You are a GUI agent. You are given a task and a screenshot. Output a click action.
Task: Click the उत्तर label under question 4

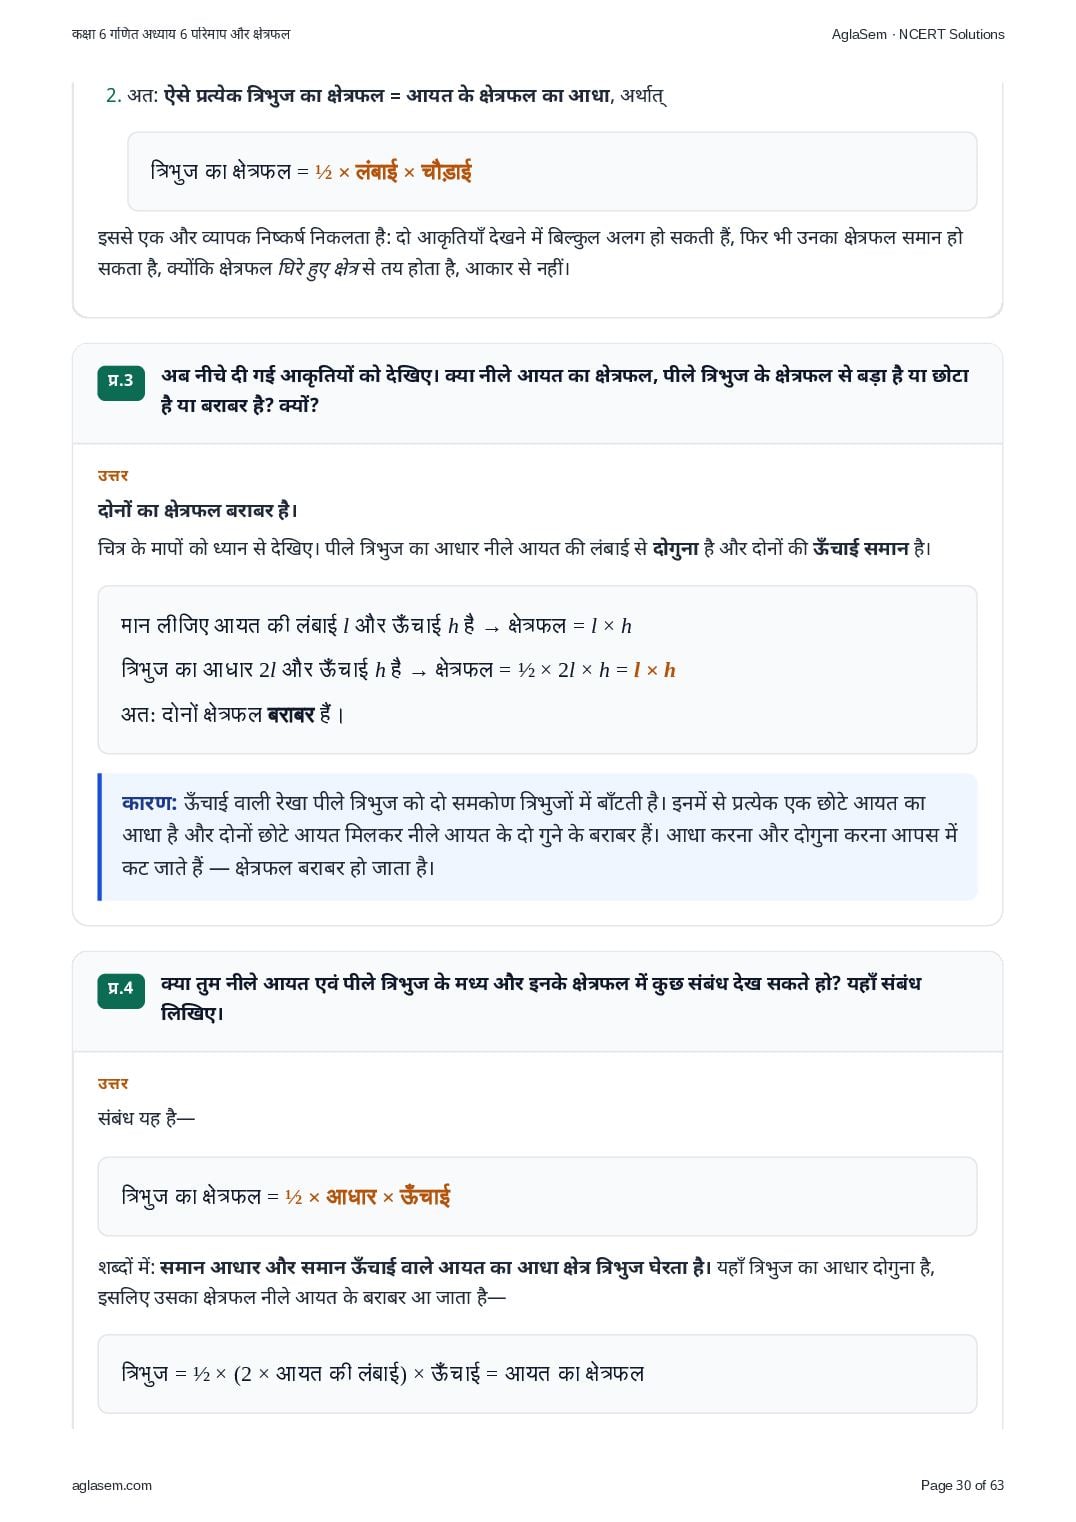pyautogui.click(x=113, y=1084)
